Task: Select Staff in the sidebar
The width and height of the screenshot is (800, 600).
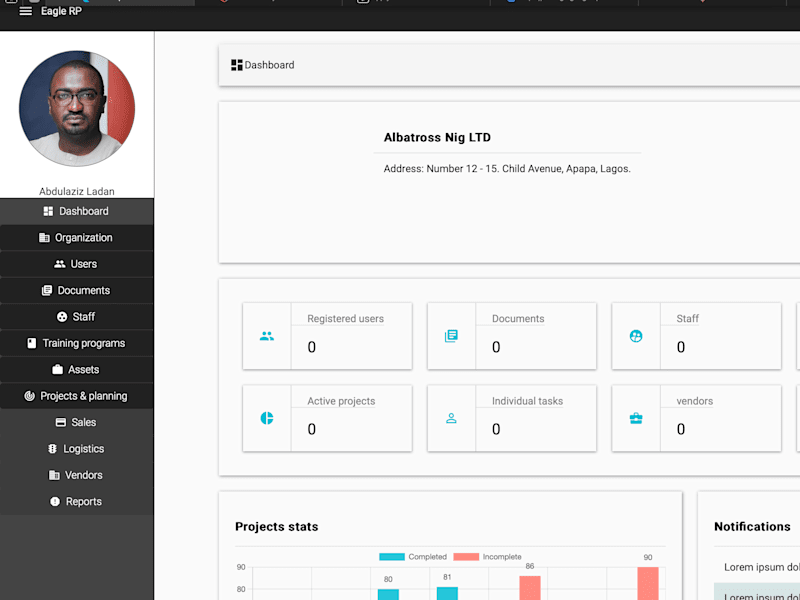Action: point(77,317)
